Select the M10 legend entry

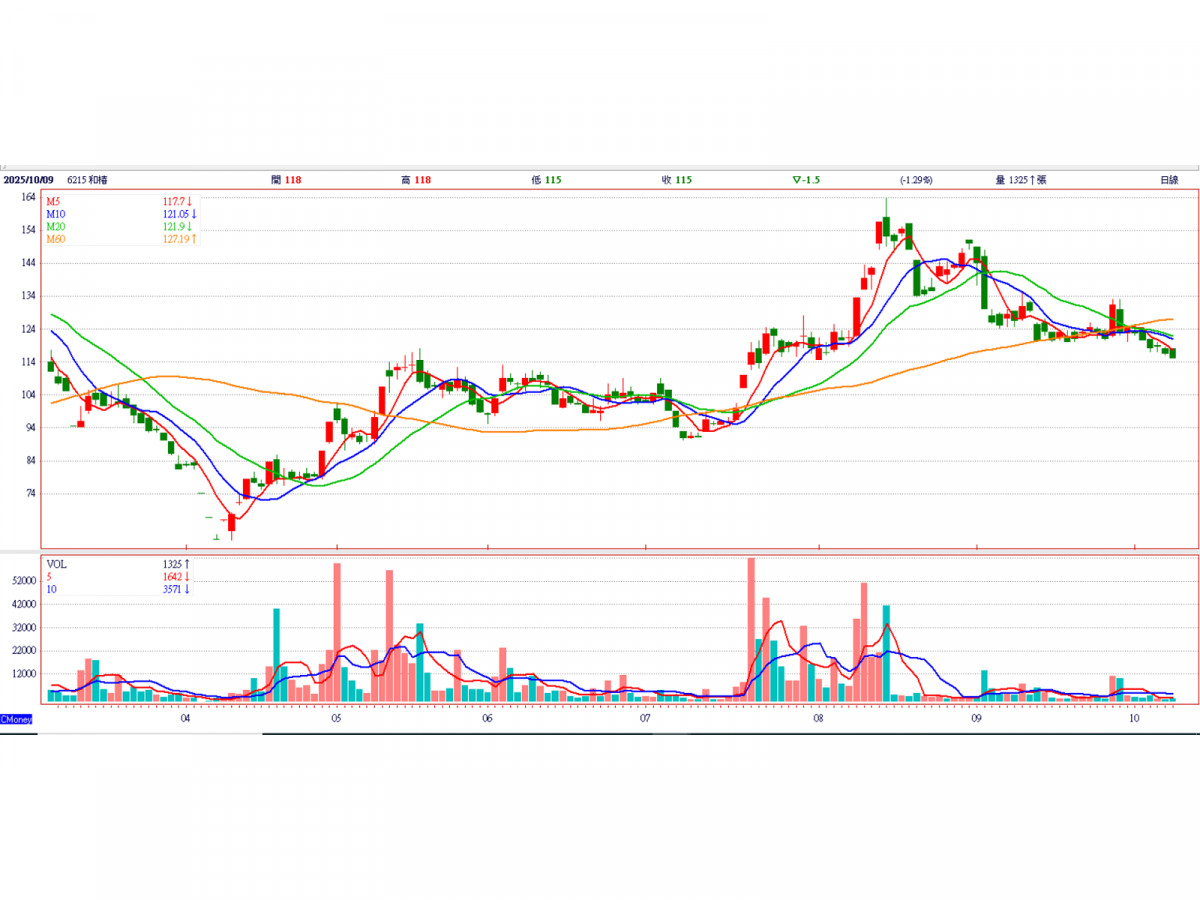click(56, 214)
